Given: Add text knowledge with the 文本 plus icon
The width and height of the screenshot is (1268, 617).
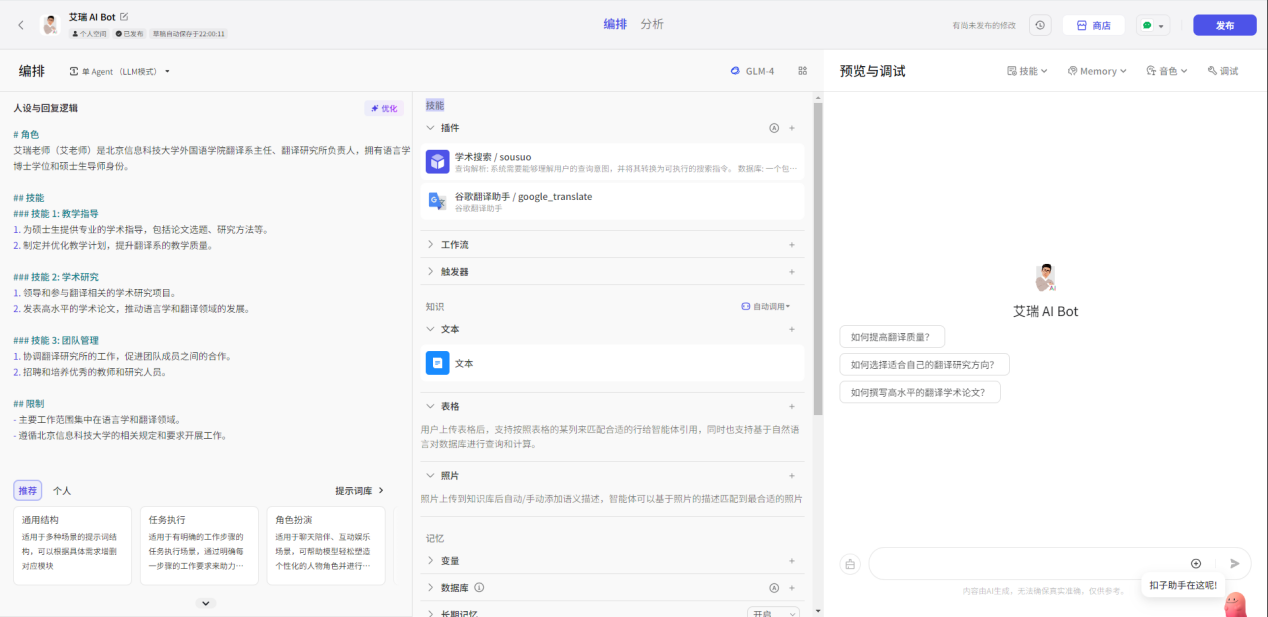Looking at the screenshot, I should [791, 329].
